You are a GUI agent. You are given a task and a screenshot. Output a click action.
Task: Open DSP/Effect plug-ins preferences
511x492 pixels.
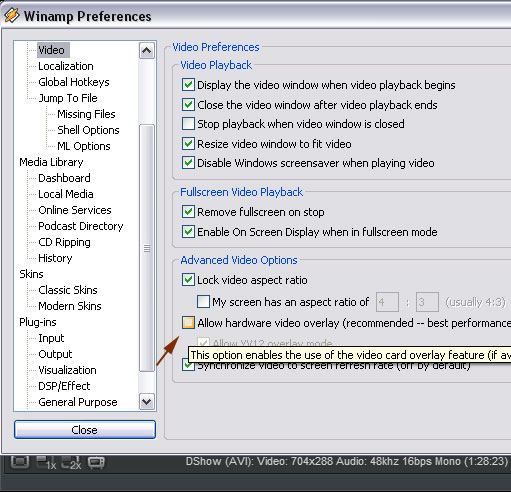64,386
